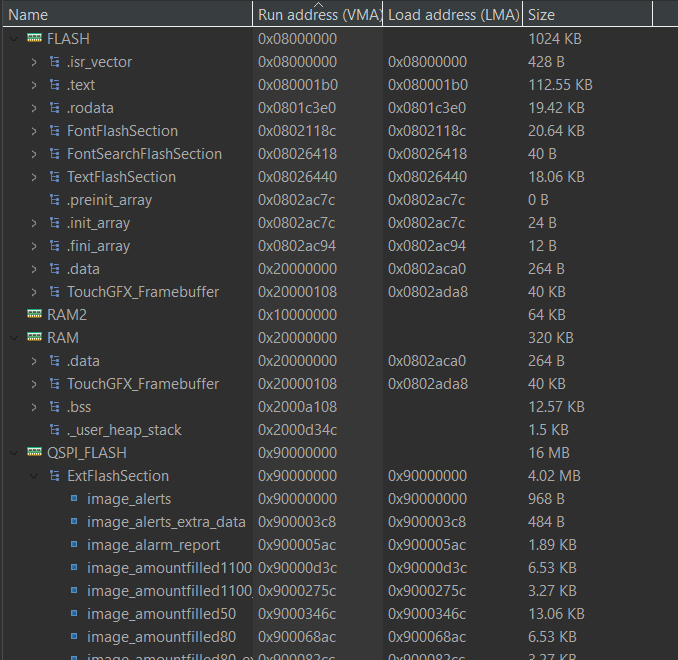This screenshot has width=678, height=660.
Task: Click the 0x0801c3e0 run address for .rodata
Action: (x=297, y=108)
